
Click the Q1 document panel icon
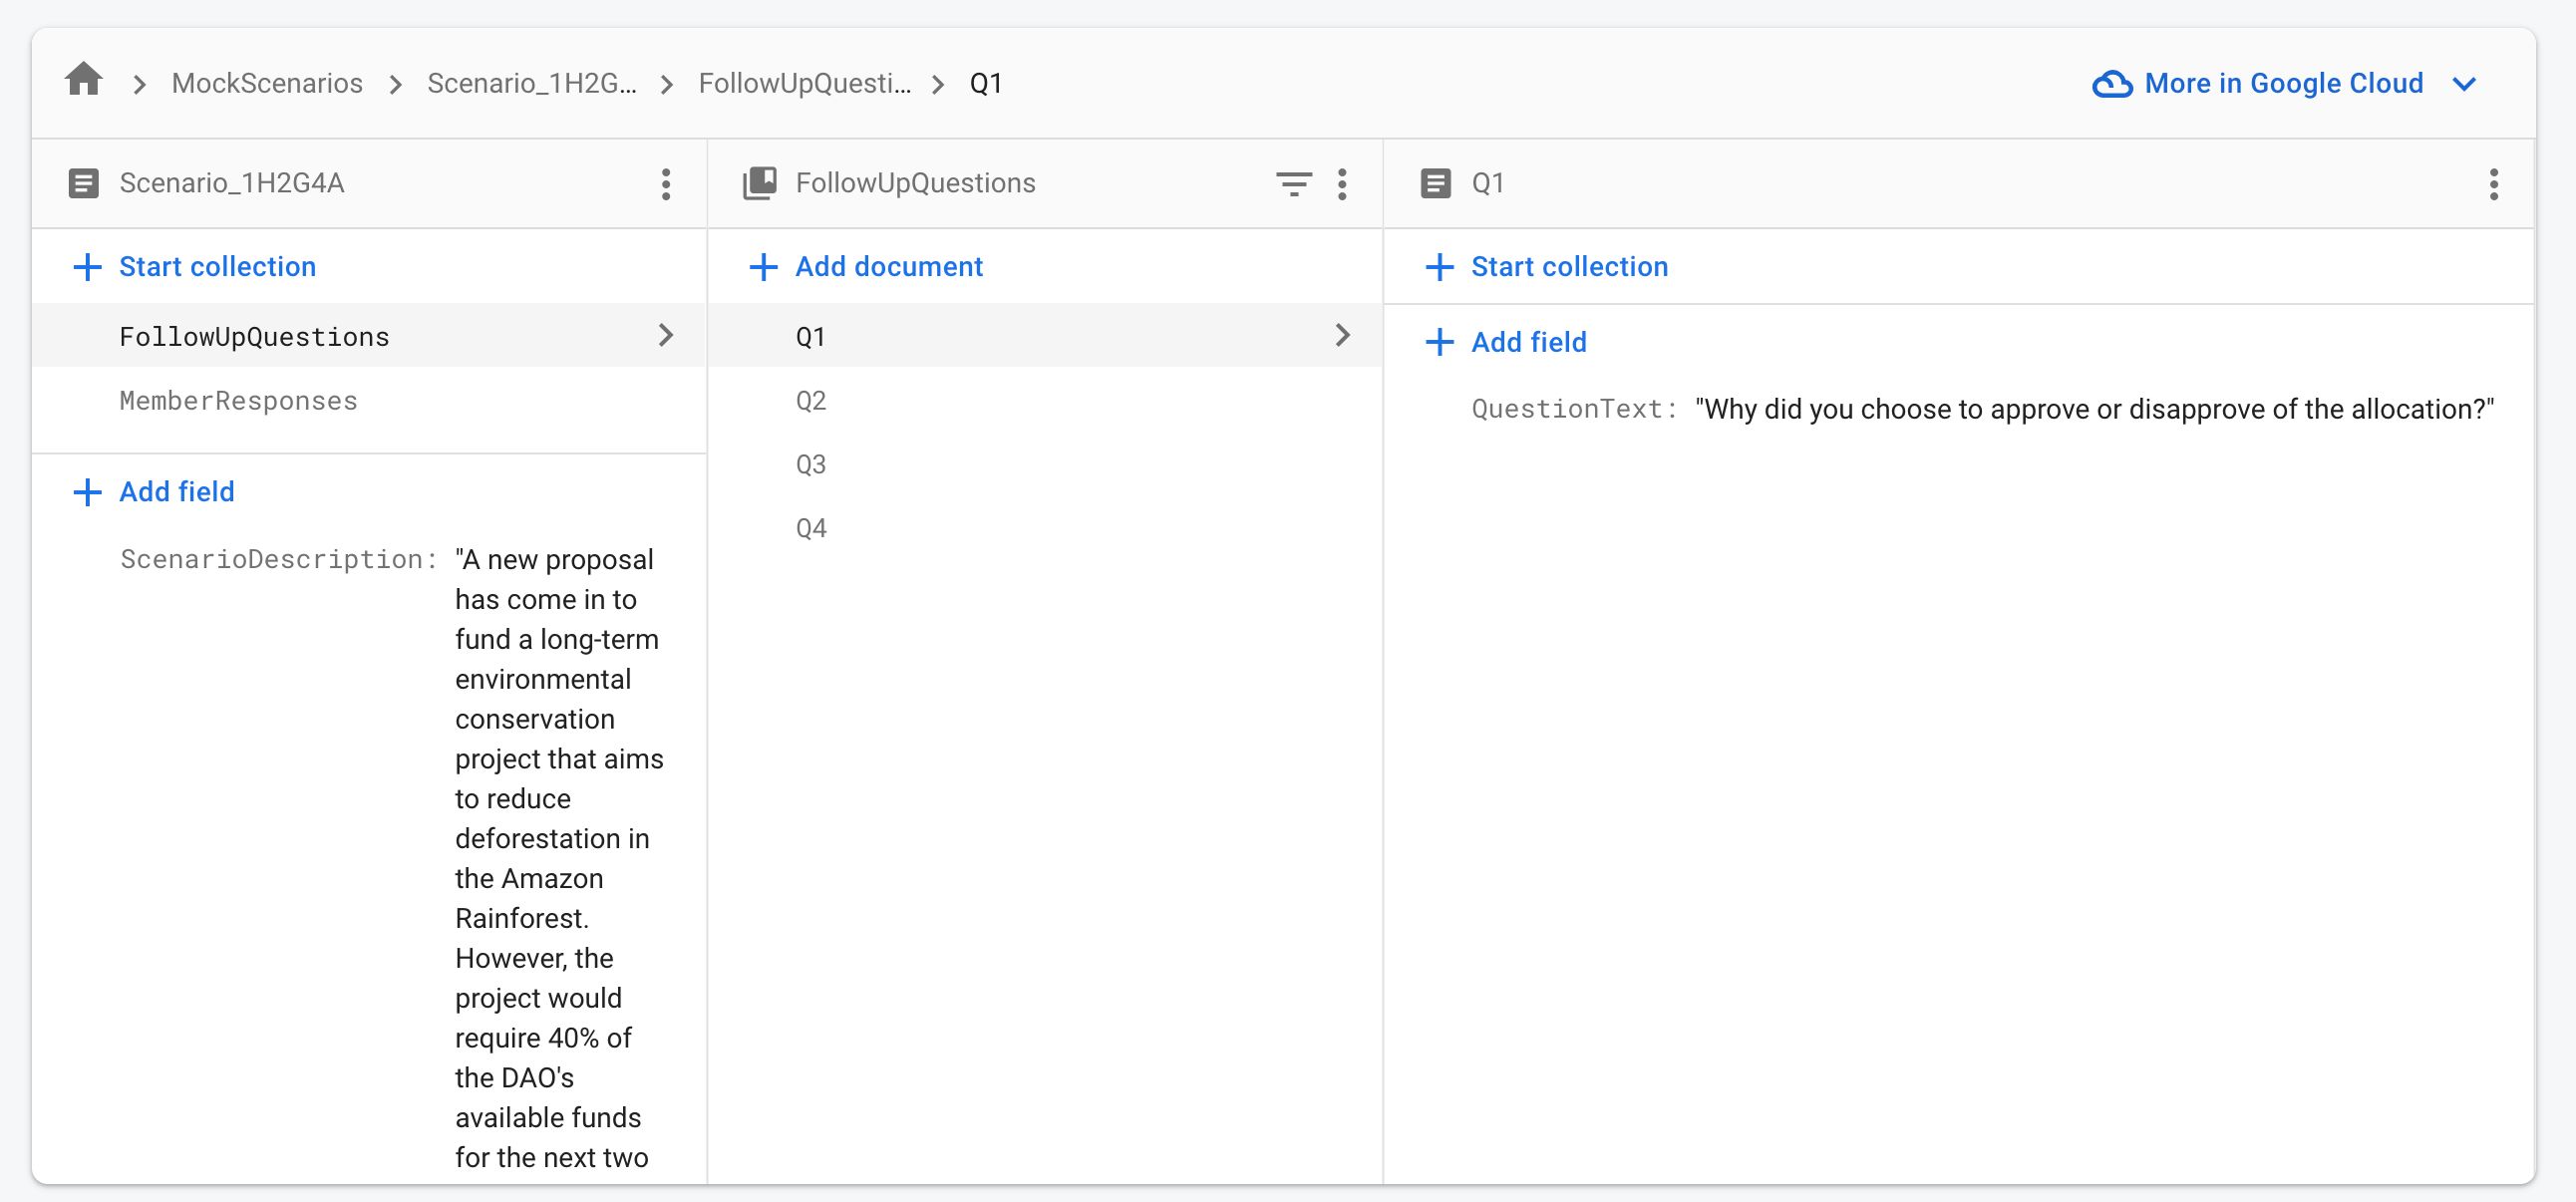point(1435,183)
